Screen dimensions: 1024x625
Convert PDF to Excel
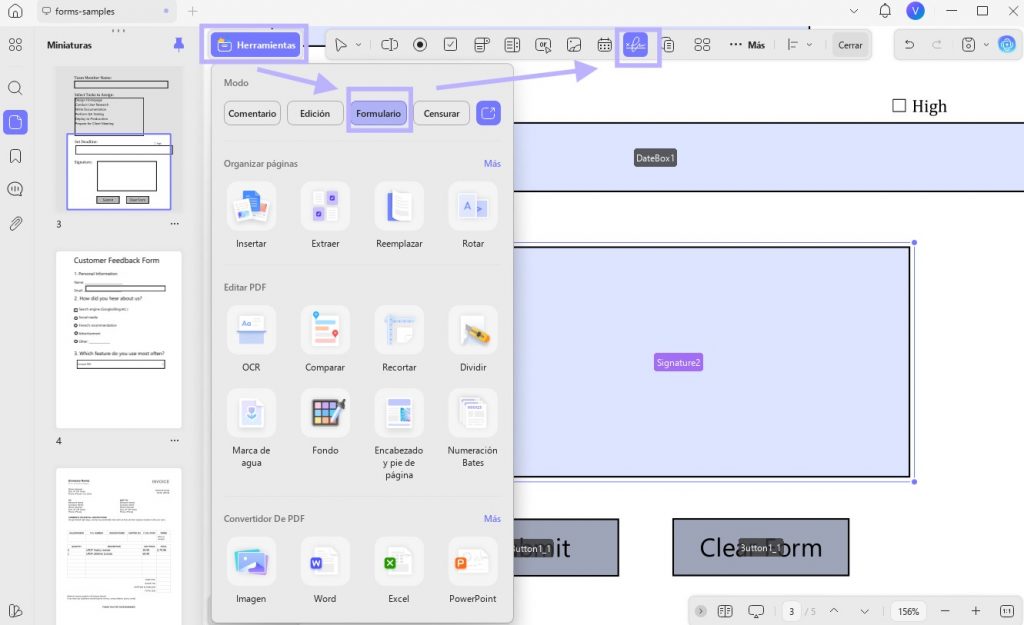point(399,570)
